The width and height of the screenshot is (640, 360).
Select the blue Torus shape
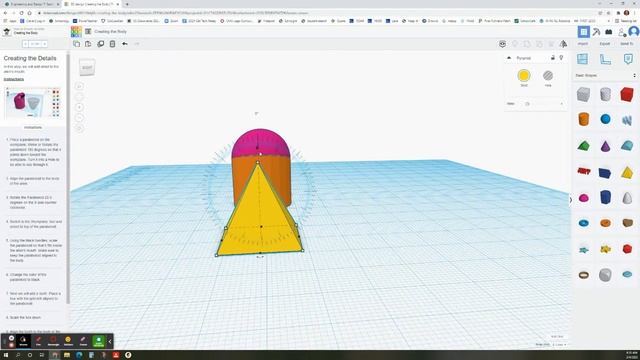point(584,223)
